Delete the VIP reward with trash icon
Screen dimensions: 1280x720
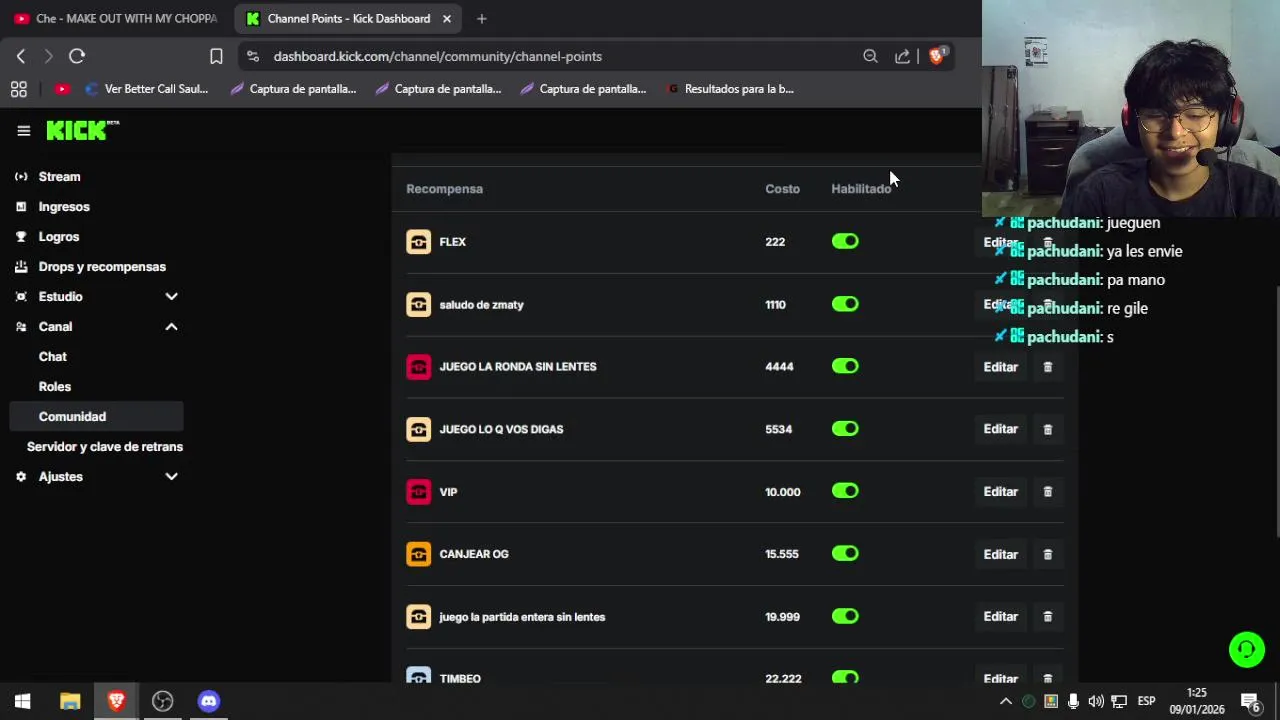[x=1048, y=492]
